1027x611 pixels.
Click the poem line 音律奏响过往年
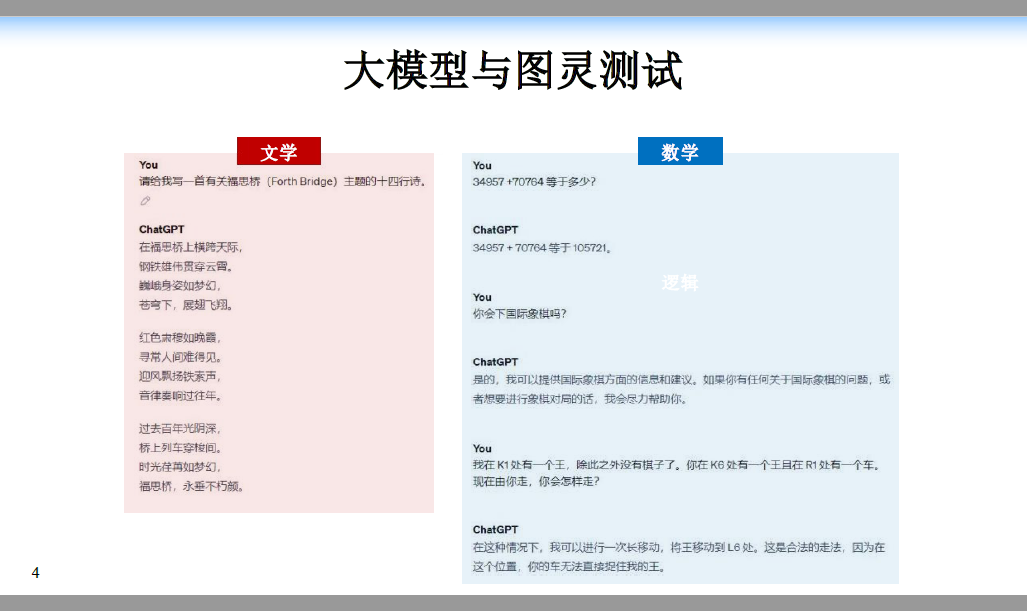click(180, 396)
